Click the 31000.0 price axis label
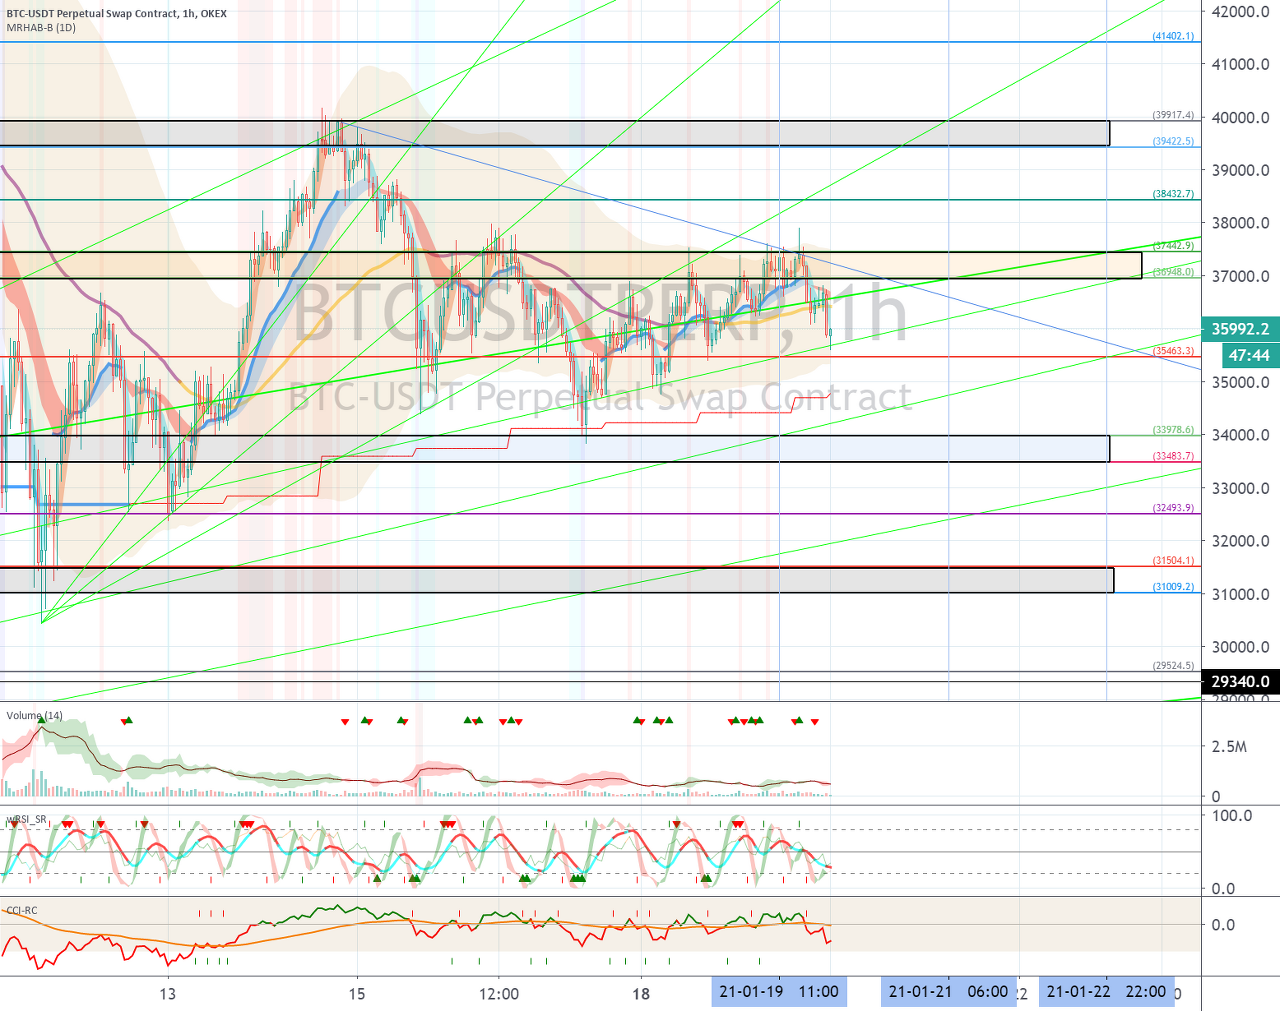 (1241, 594)
